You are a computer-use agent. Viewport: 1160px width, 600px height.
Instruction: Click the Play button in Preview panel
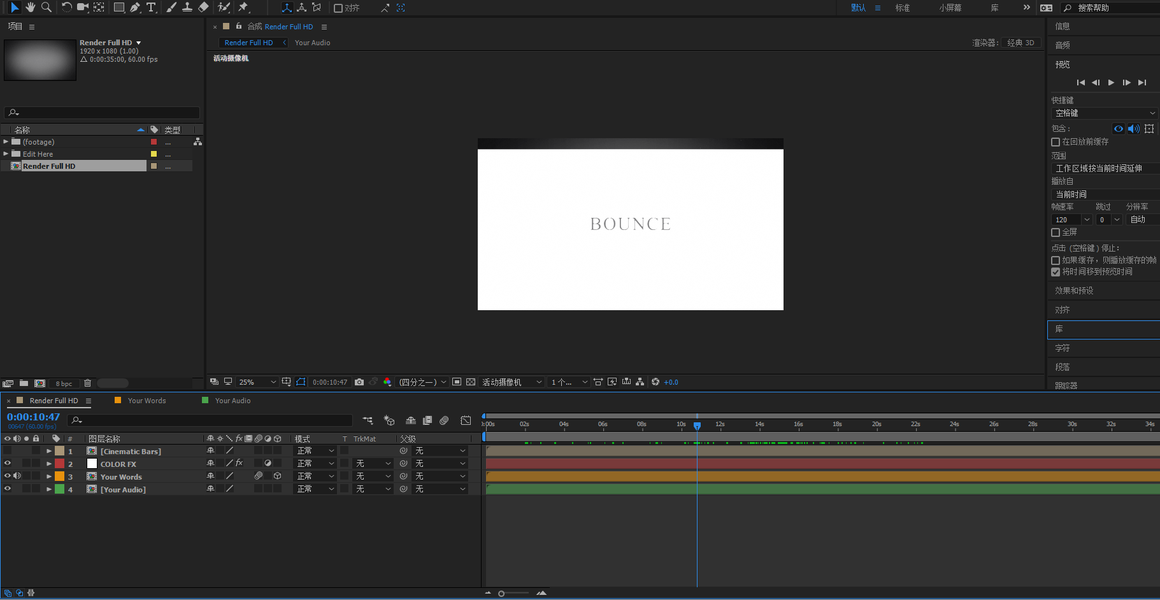[x=1111, y=82]
